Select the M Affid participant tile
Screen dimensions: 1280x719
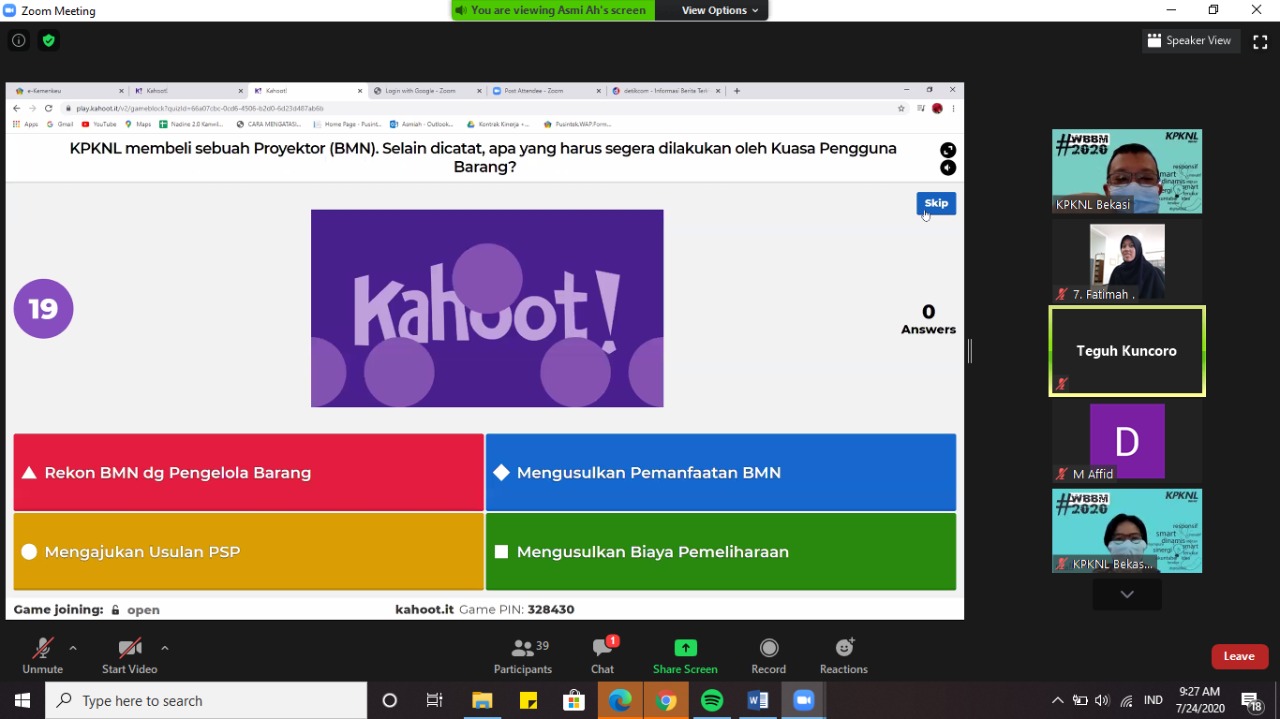[1127, 441]
